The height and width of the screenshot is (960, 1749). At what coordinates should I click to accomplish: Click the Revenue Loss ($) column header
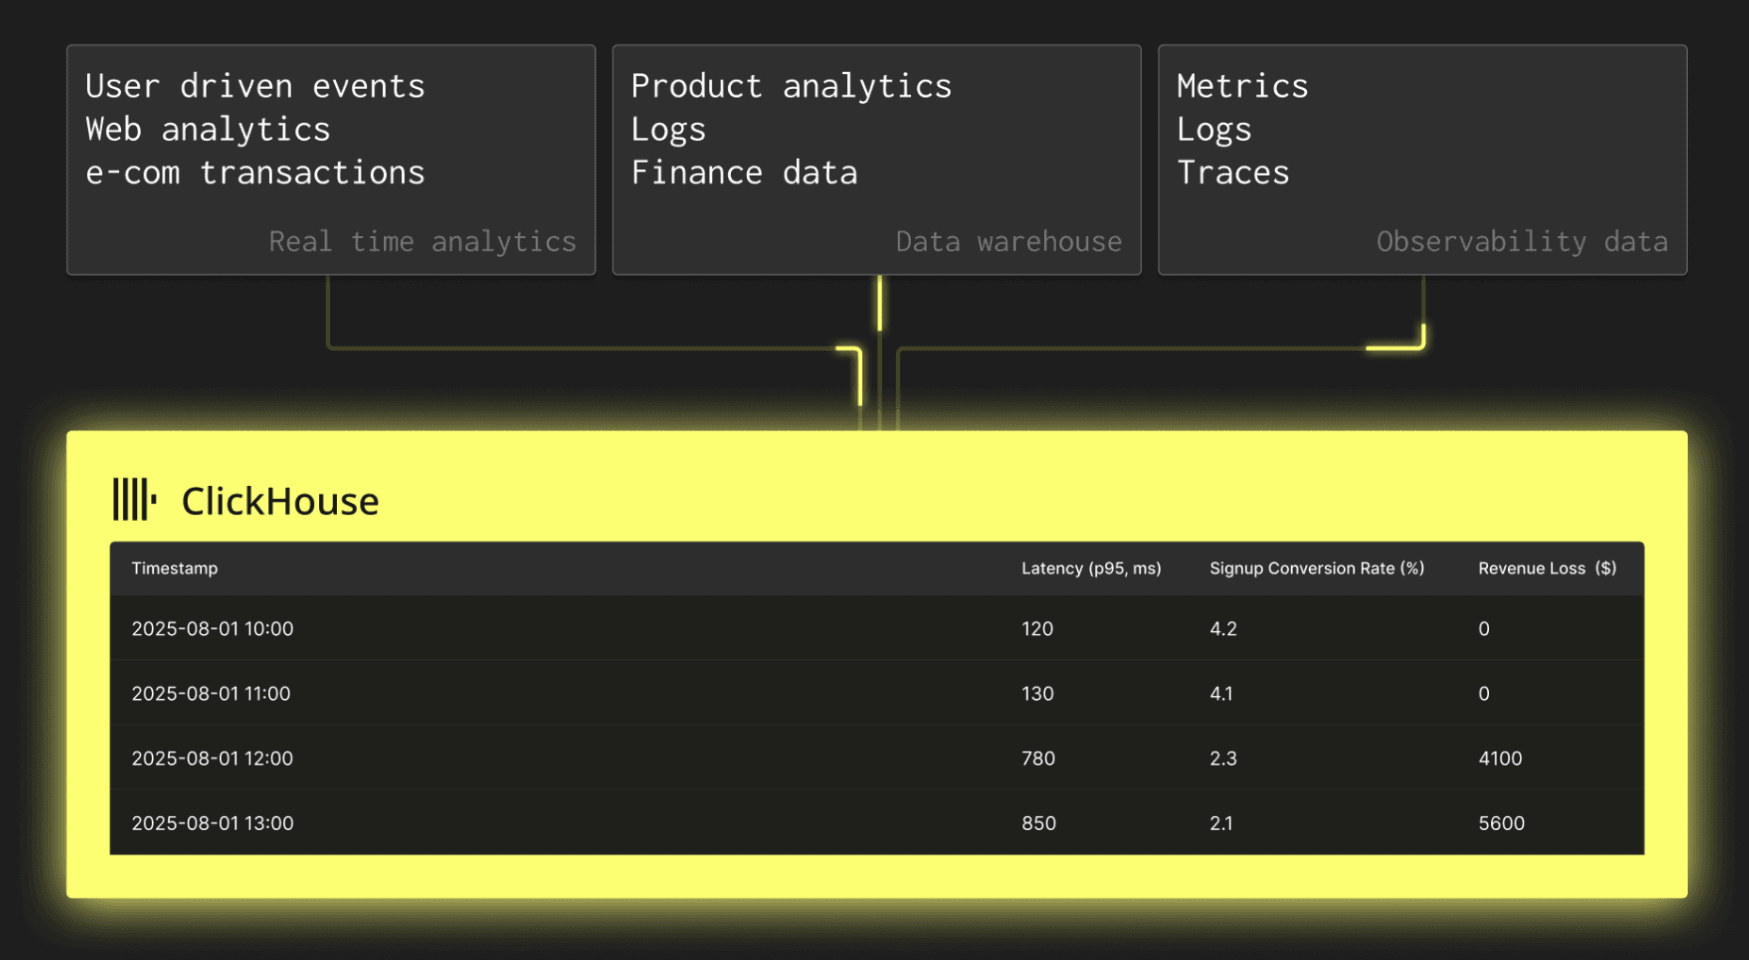(1547, 568)
